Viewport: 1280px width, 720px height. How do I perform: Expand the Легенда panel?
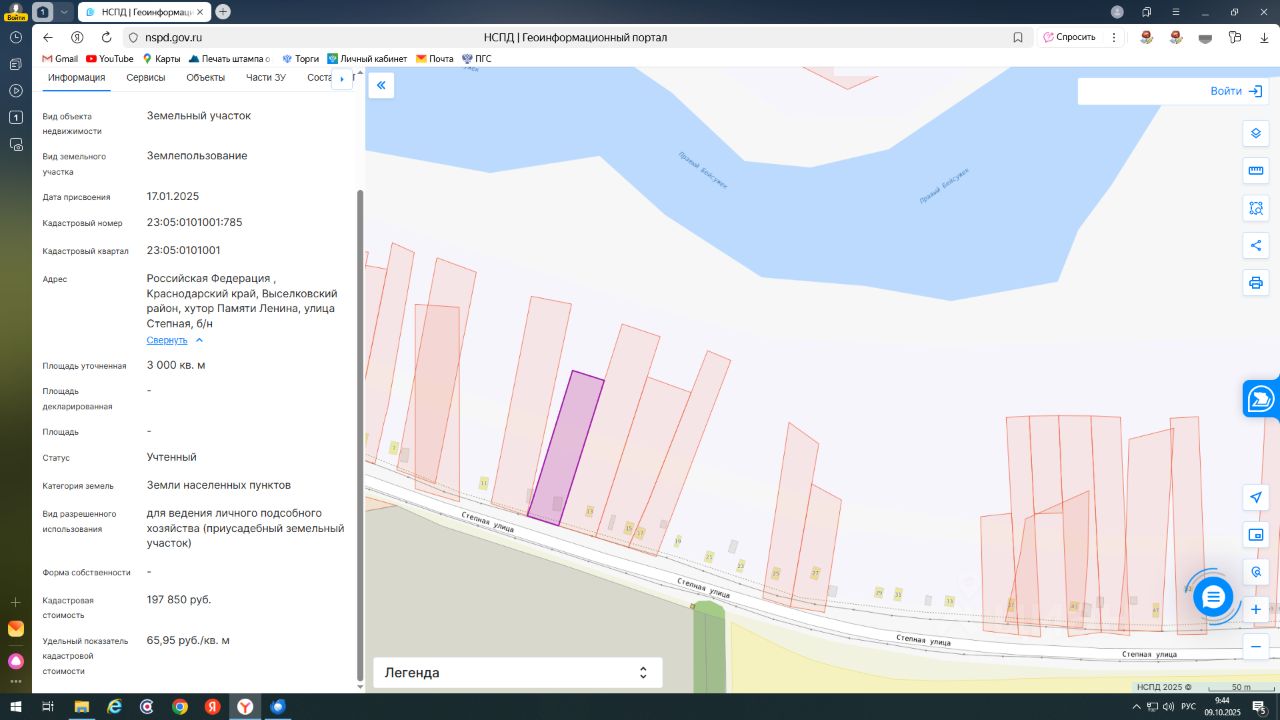(x=518, y=673)
